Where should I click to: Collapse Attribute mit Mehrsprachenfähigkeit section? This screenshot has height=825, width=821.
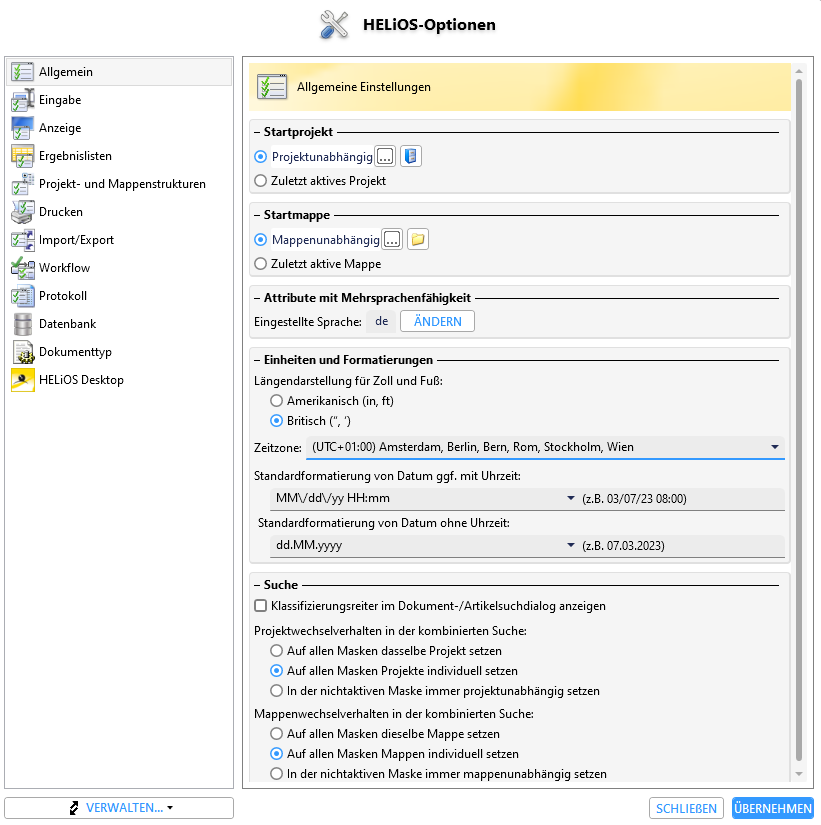(257, 298)
